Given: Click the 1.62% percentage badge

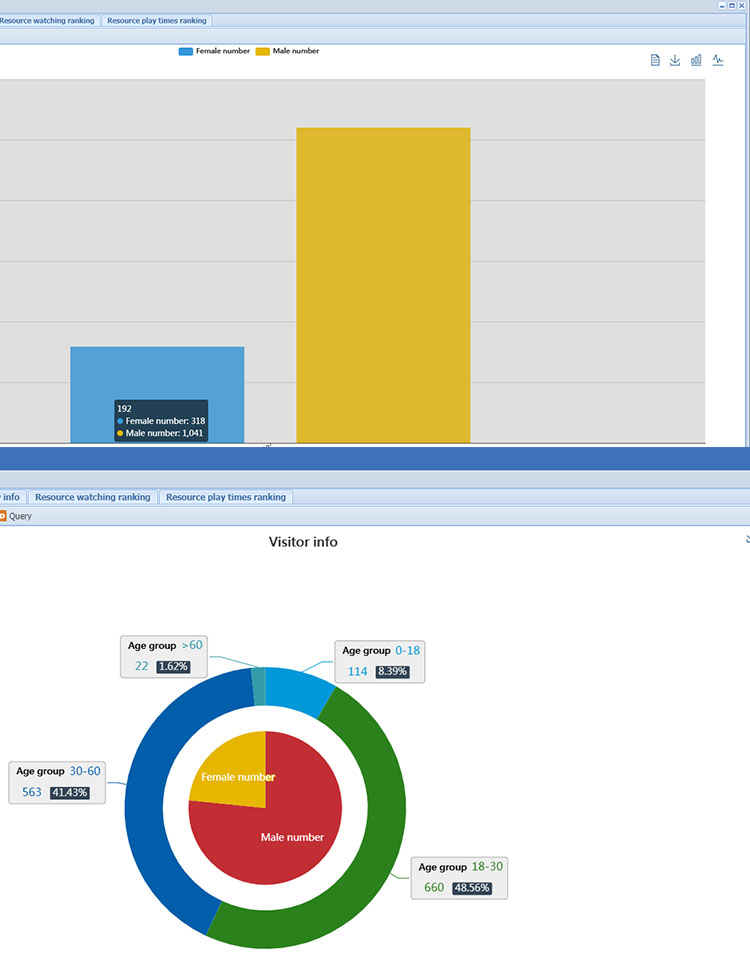Looking at the screenshot, I should click(x=173, y=666).
